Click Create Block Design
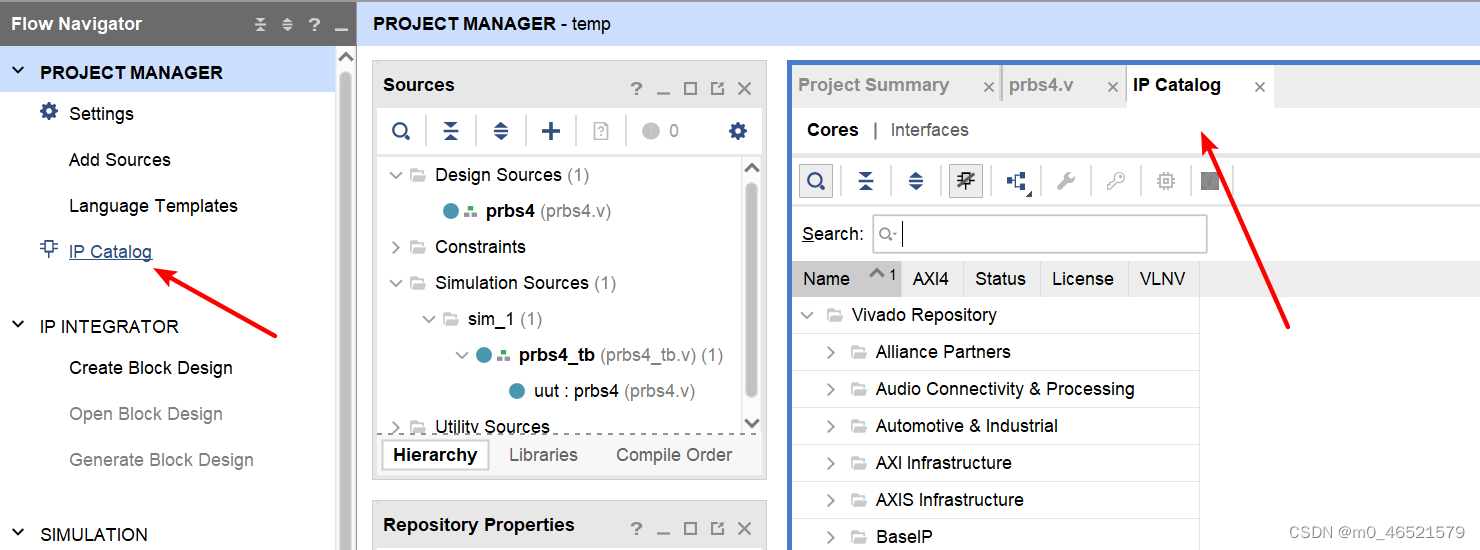The image size is (1480, 550). 150,368
